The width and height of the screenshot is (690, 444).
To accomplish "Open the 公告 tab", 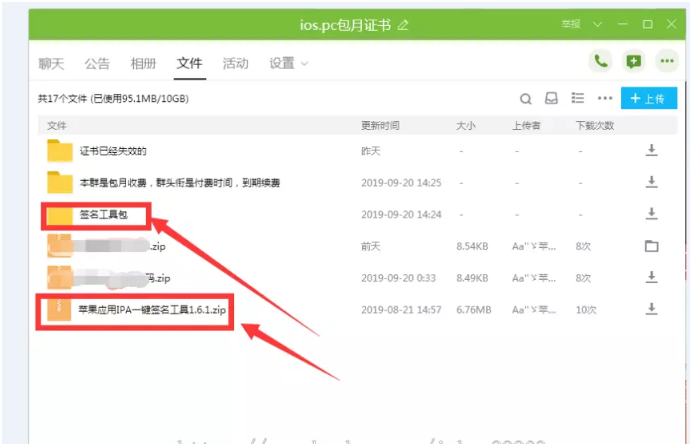I will click(x=97, y=64).
